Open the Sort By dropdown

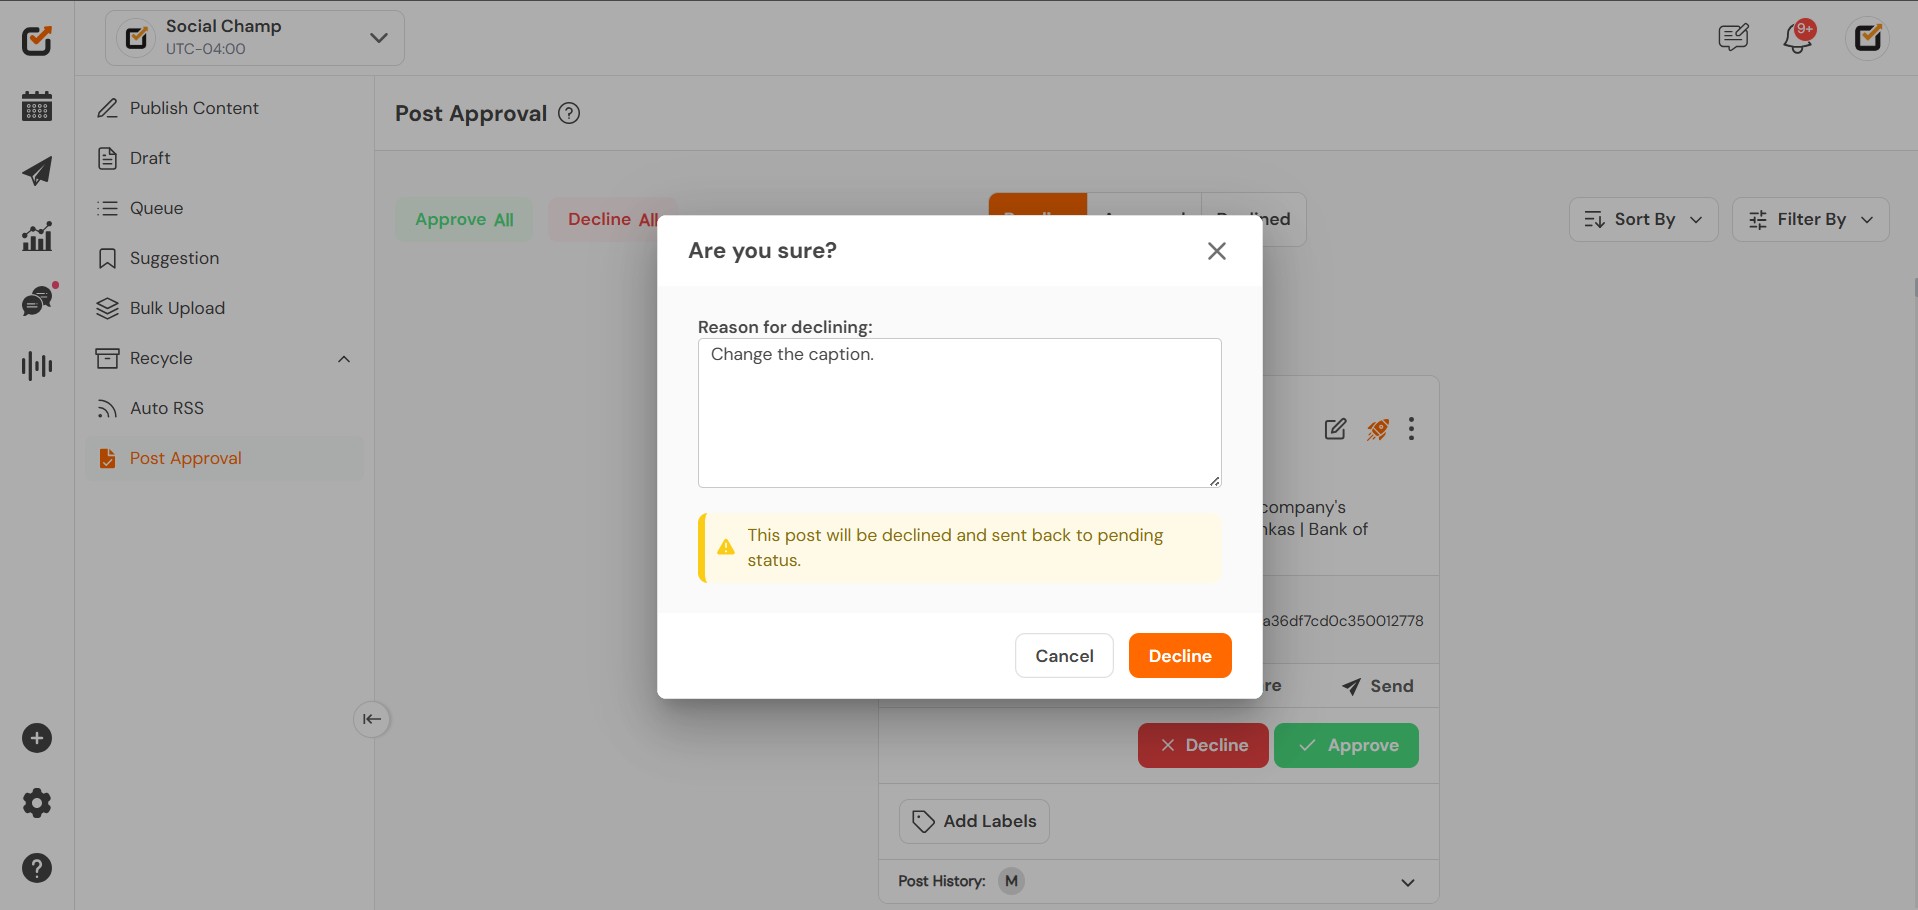click(1643, 219)
